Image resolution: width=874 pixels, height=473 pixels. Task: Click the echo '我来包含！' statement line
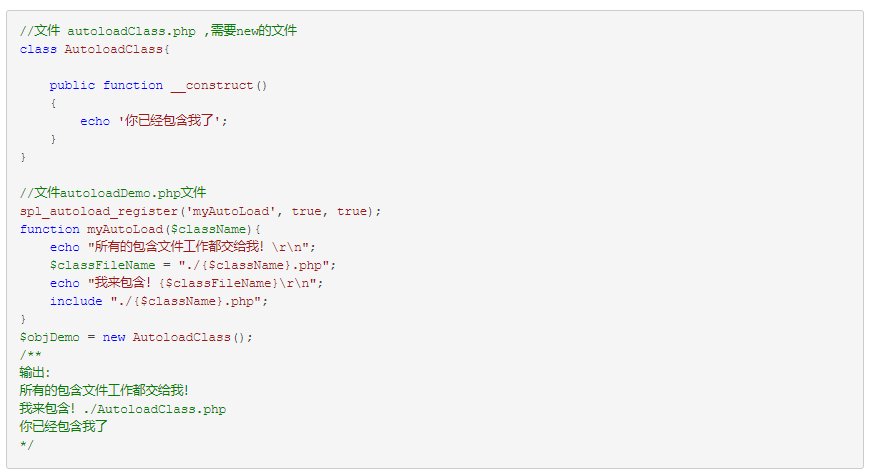186,283
